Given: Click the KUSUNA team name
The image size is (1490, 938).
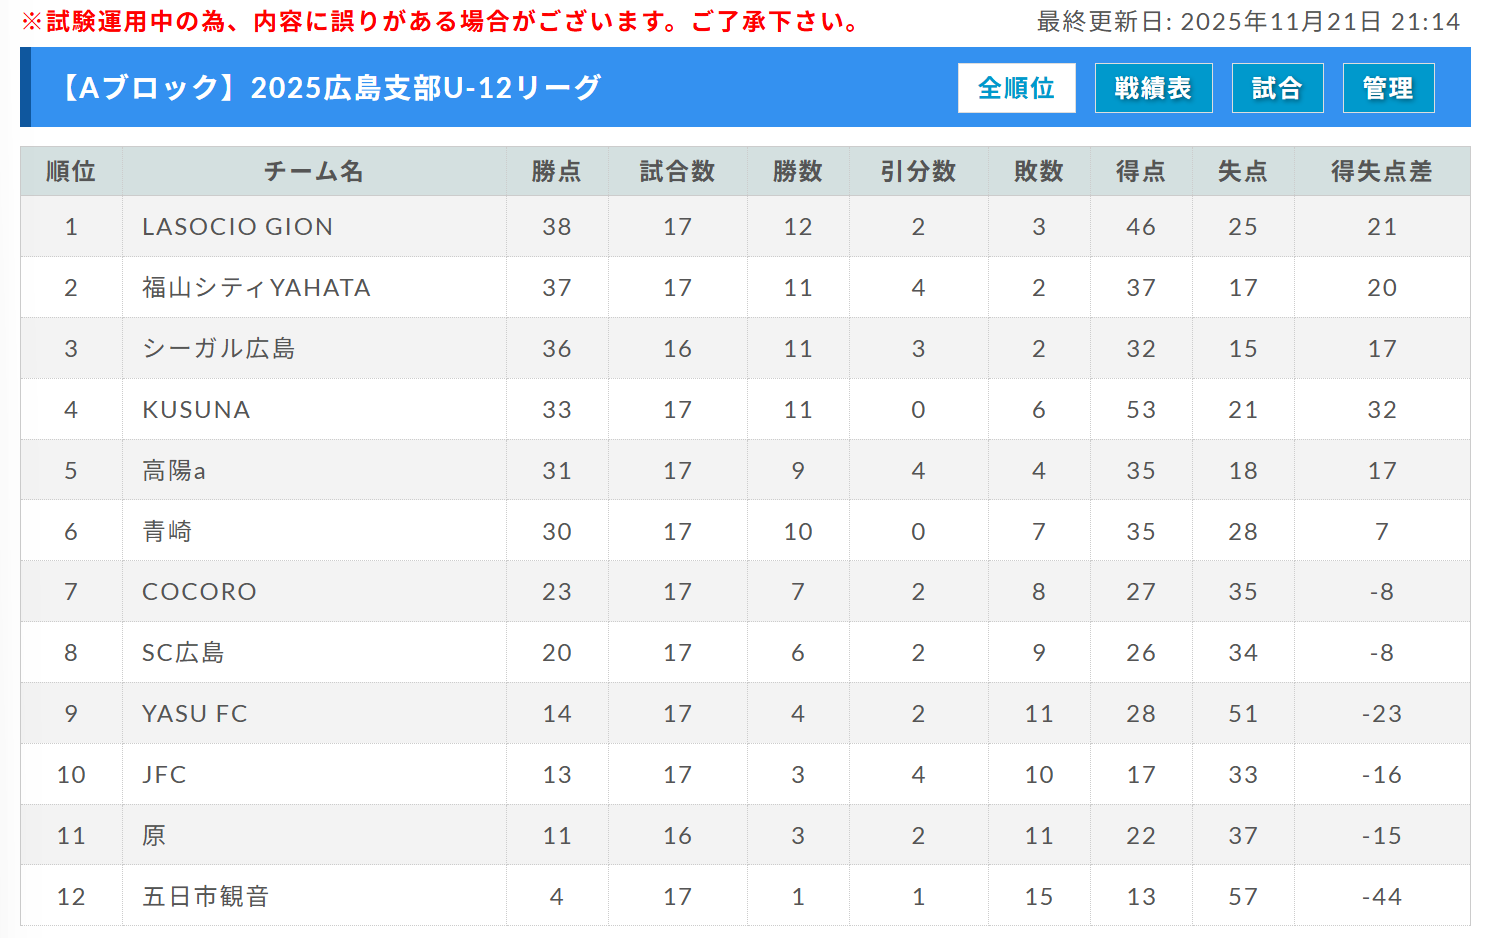Looking at the screenshot, I should [196, 410].
